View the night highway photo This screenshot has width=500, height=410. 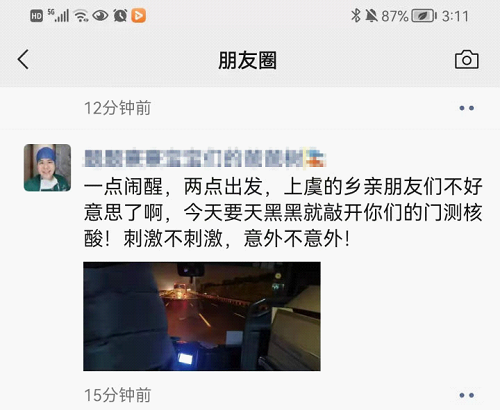[x=202, y=316]
